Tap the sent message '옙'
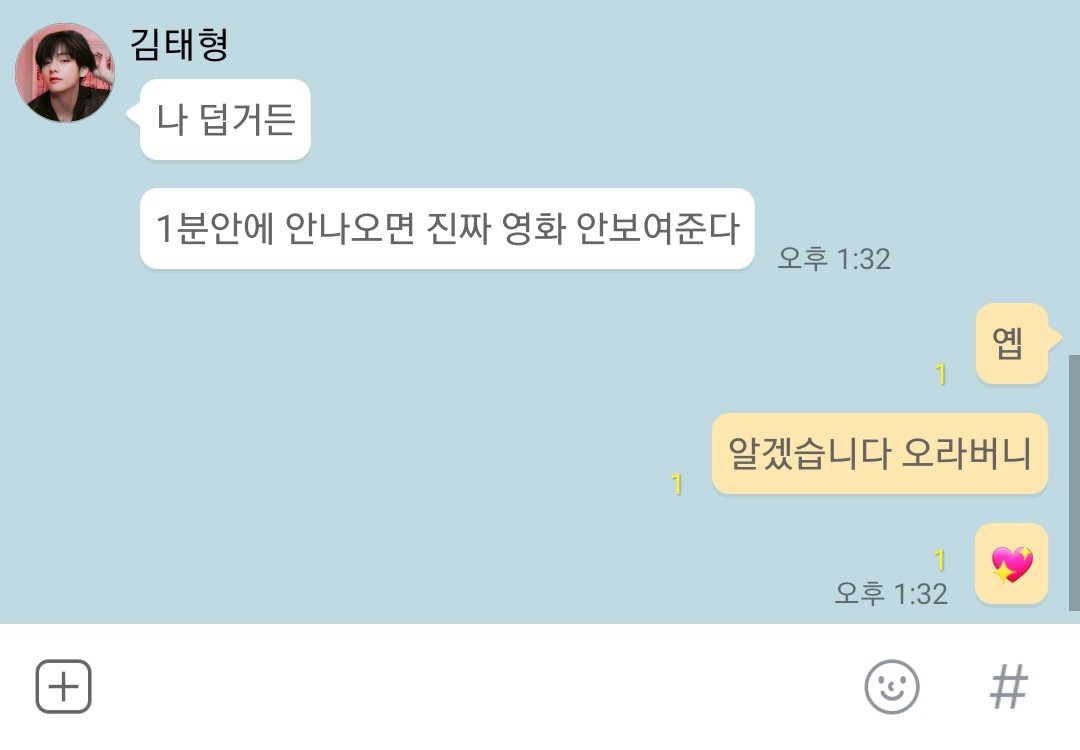1080x750 pixels. pos(1011,343)
